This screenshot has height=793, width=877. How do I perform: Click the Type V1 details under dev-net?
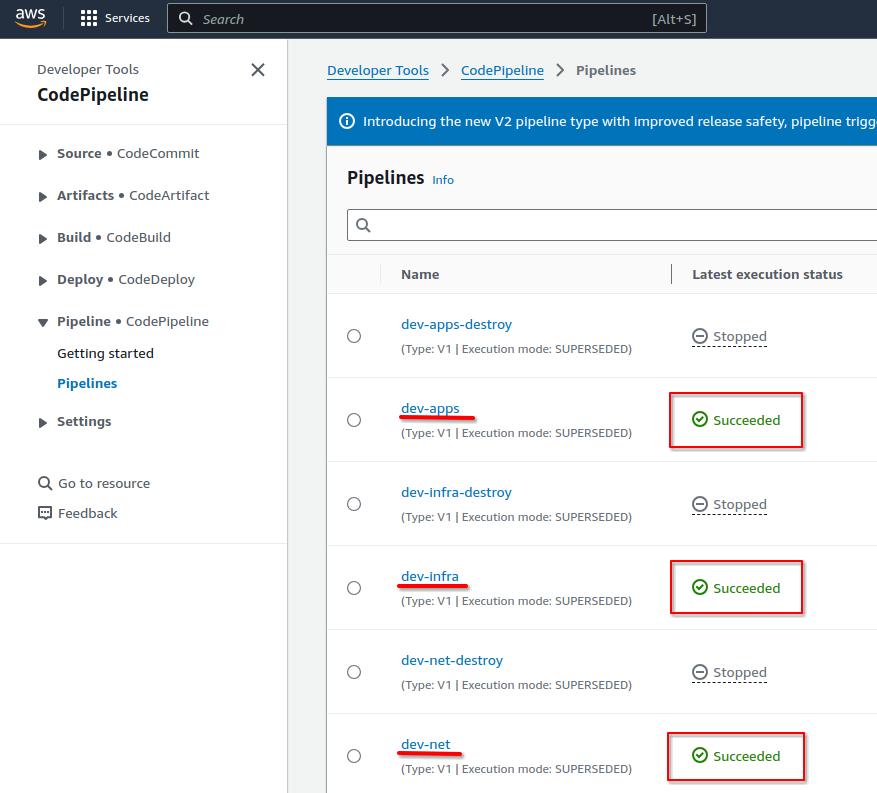[x=516, y=769]
